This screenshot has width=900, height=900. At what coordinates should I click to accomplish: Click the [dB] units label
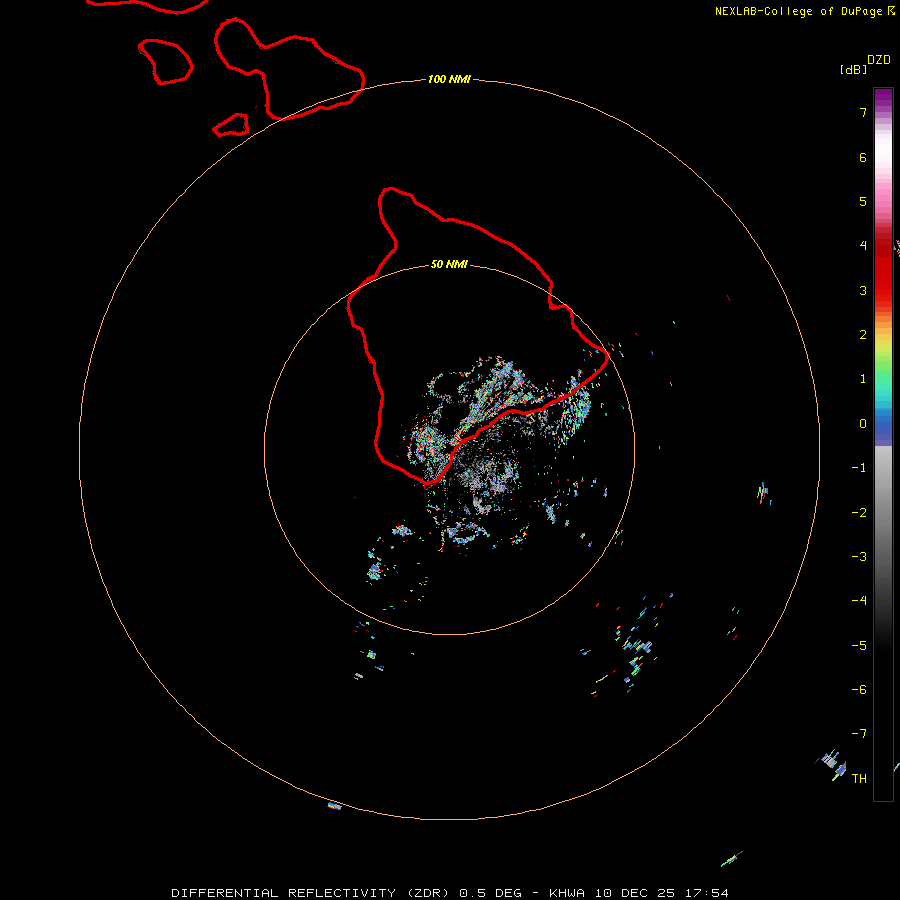pyautogui.click(x=853, y=69)
